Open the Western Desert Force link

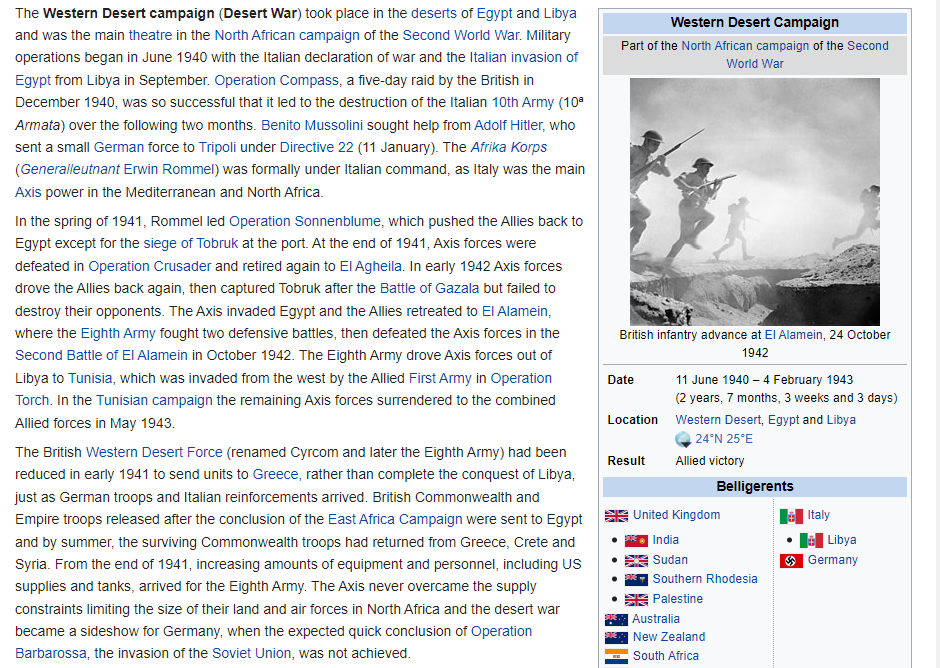point(154,453)
